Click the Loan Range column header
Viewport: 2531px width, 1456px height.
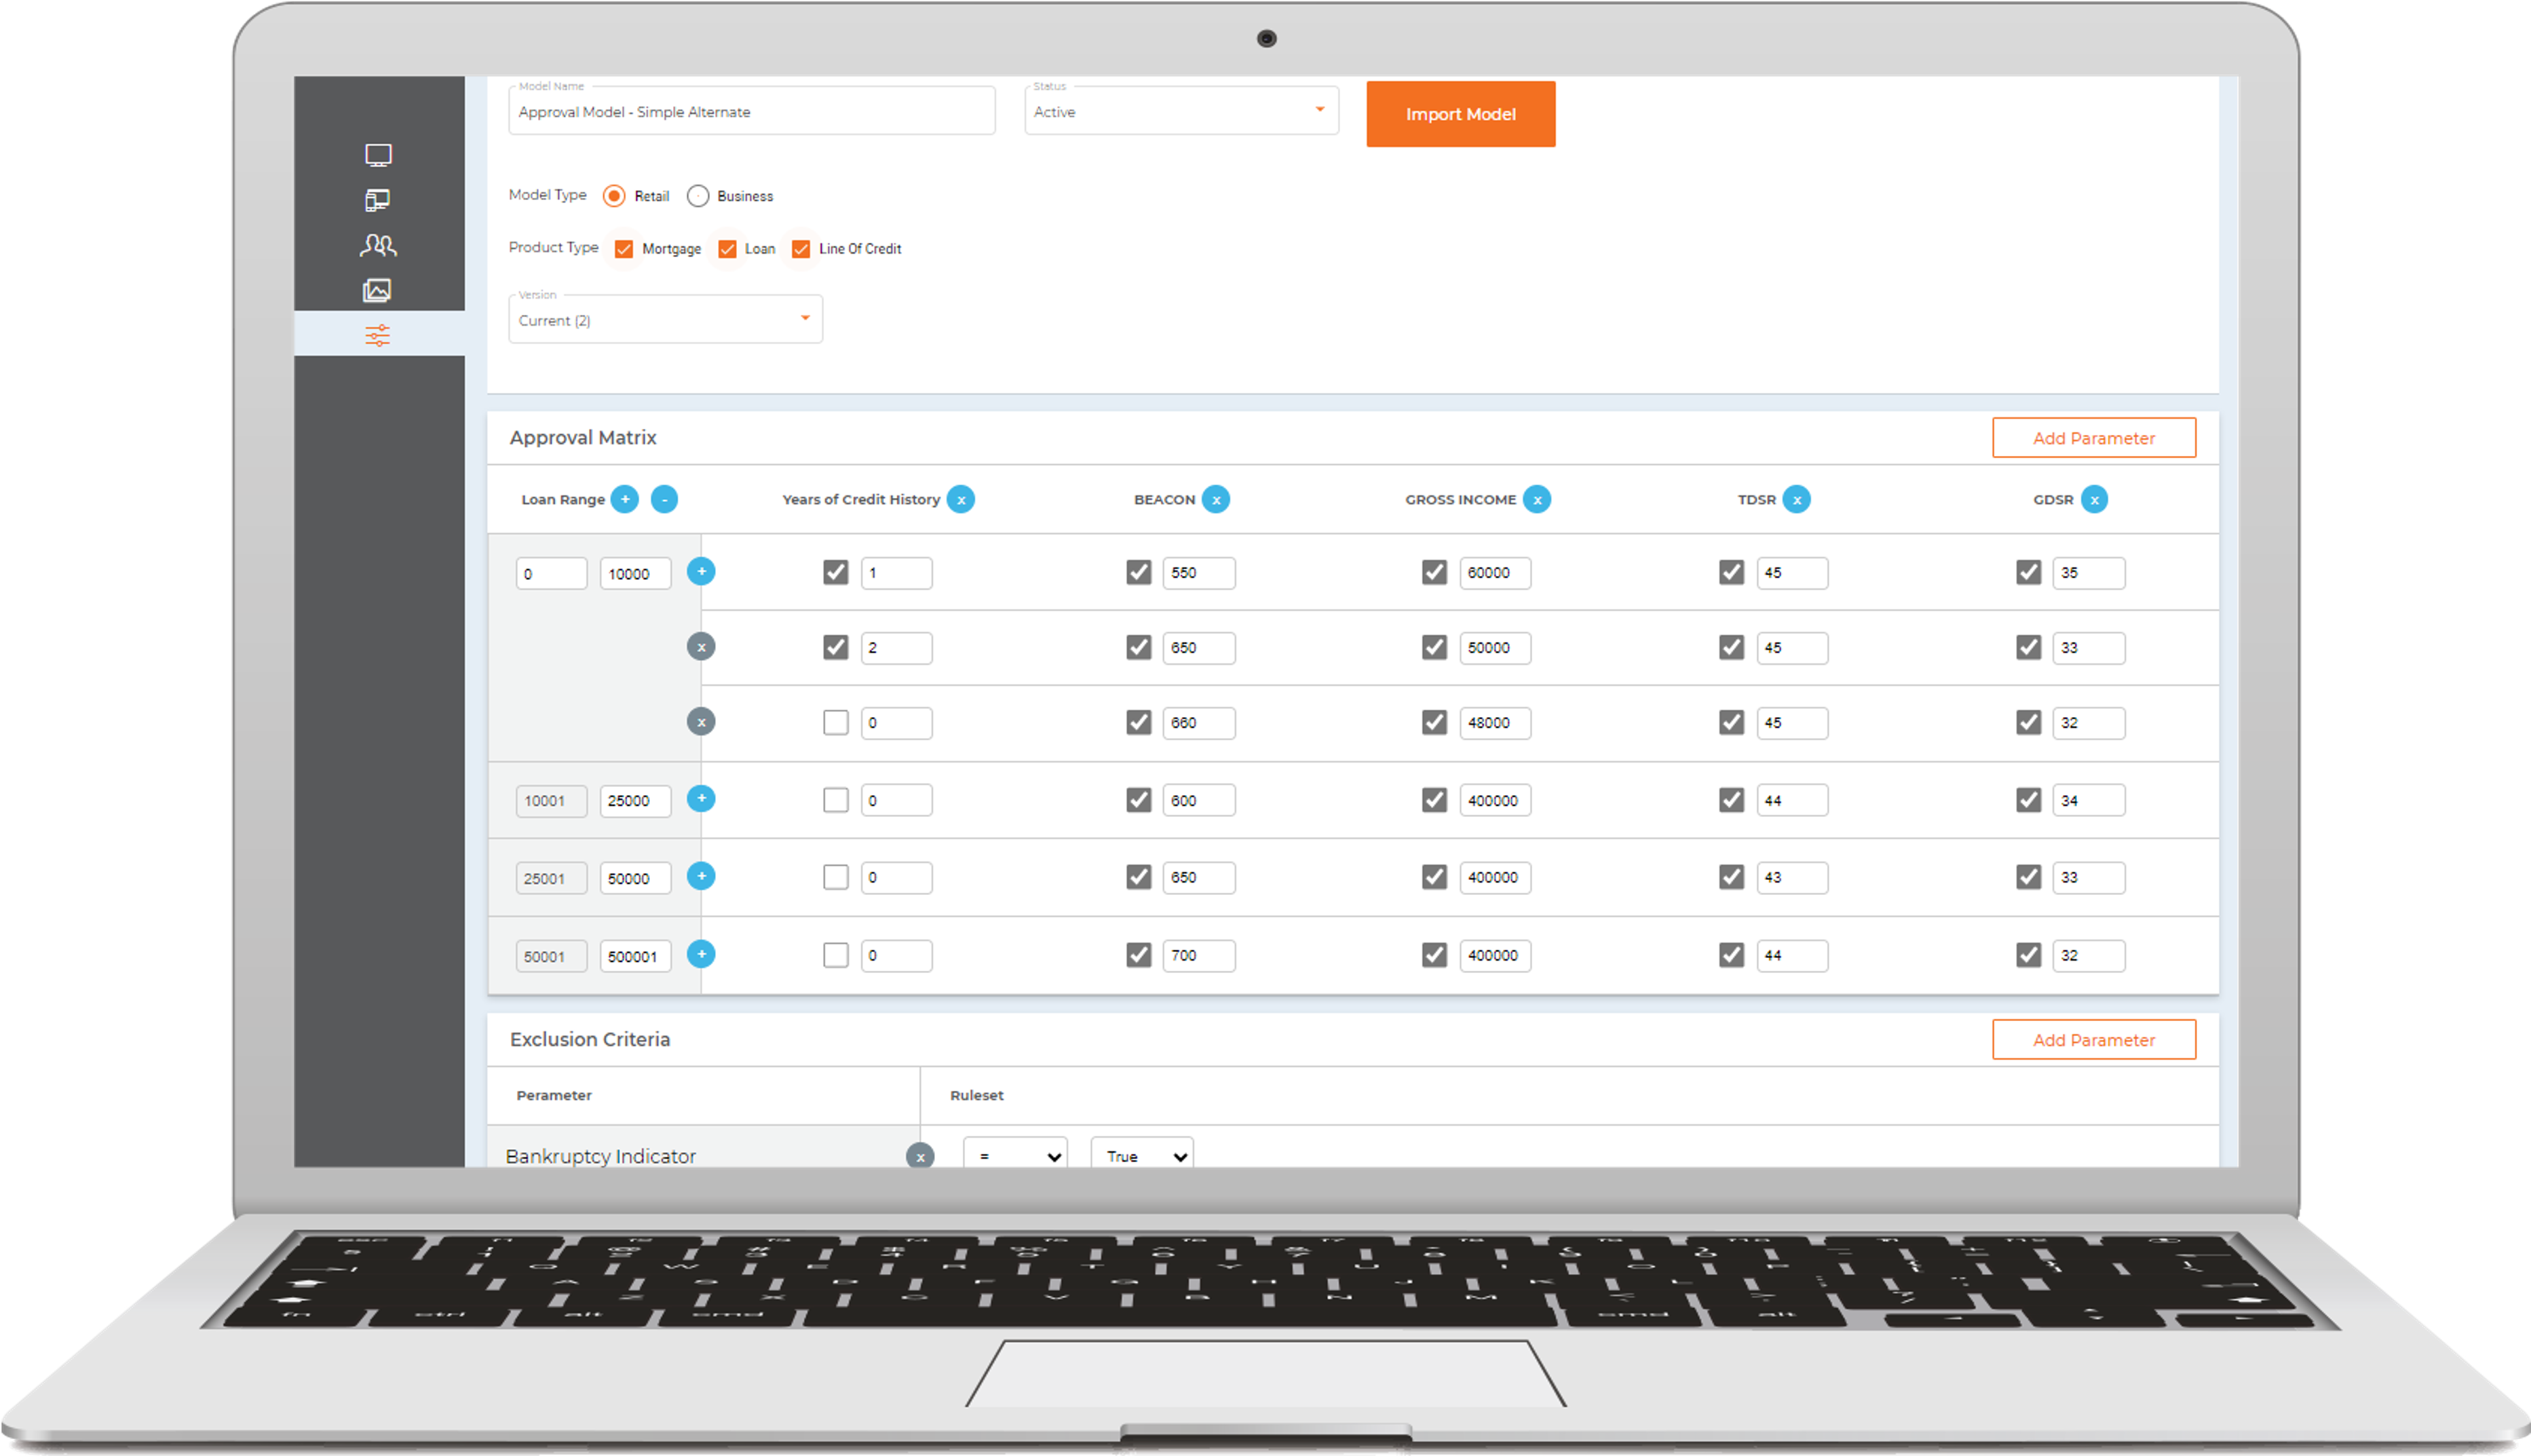(563, 500)
